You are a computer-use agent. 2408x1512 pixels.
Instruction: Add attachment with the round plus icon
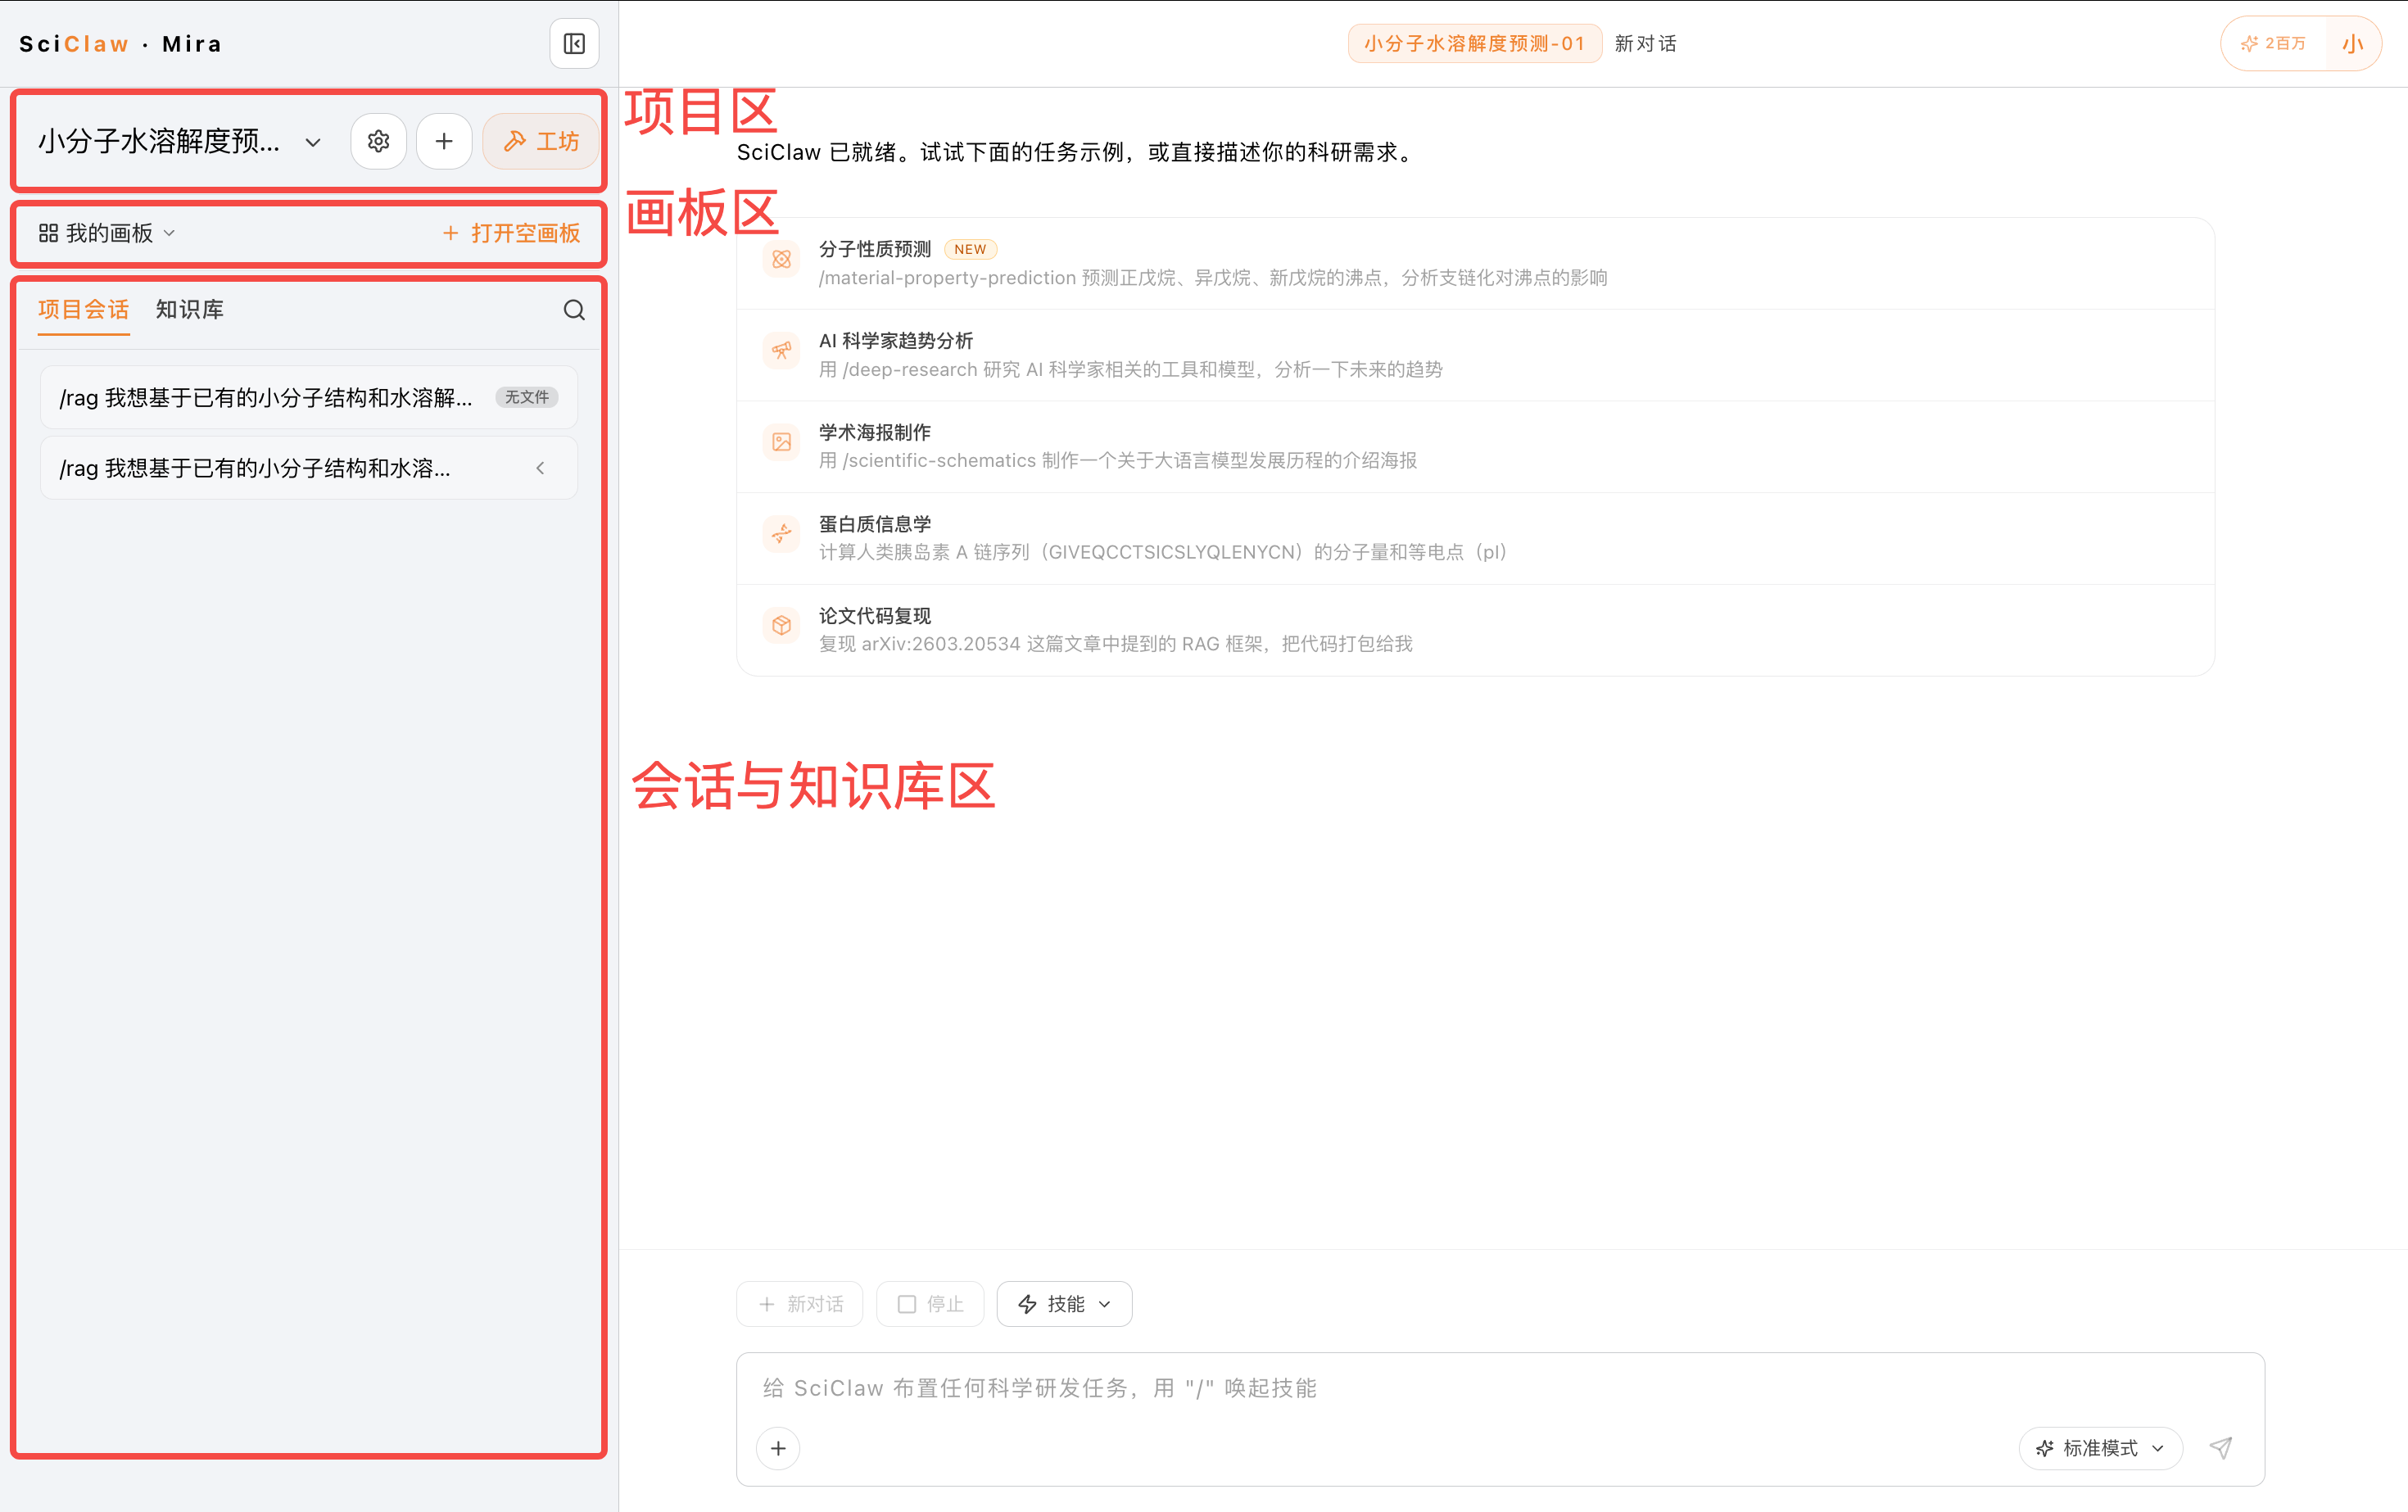[778, 1448]
